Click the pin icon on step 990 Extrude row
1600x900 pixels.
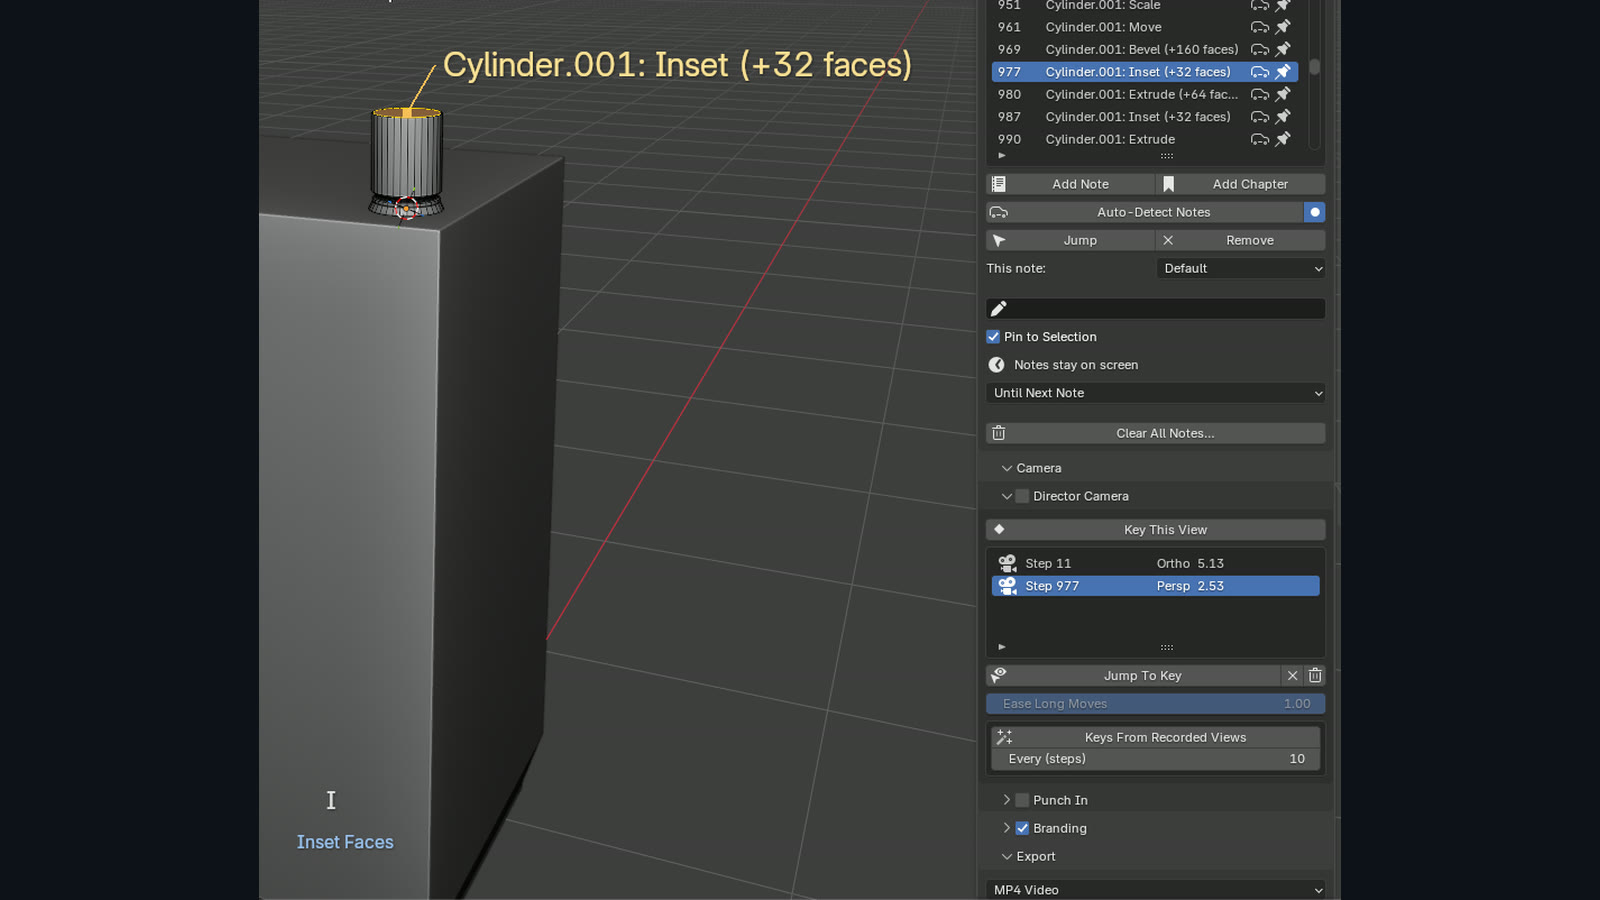(x=1283, y=139)
